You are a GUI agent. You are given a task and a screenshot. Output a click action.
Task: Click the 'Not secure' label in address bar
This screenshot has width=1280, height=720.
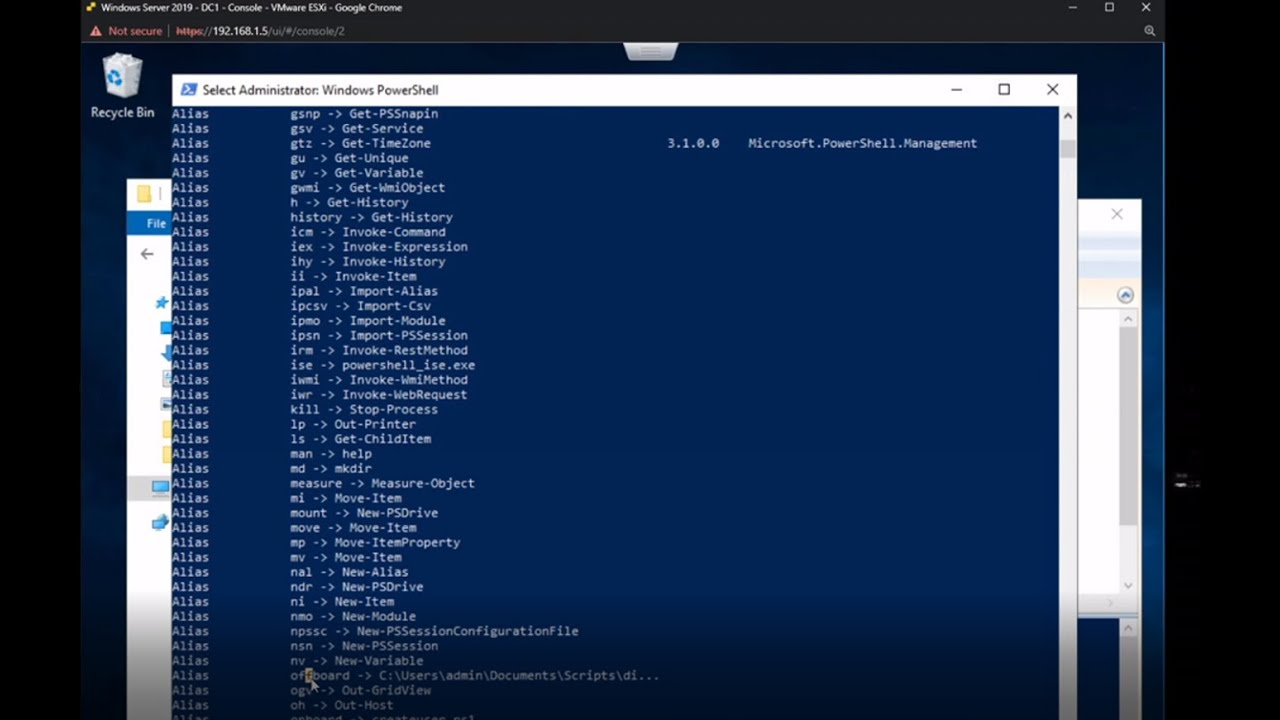[x=135, y=31]
